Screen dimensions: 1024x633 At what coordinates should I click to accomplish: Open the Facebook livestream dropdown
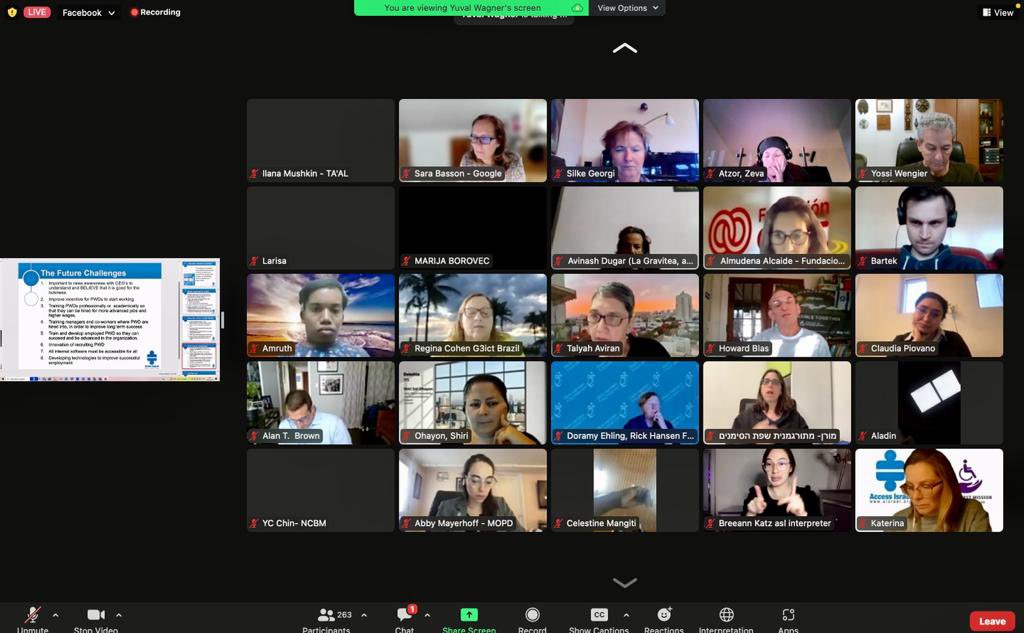[x=88, y=12]
